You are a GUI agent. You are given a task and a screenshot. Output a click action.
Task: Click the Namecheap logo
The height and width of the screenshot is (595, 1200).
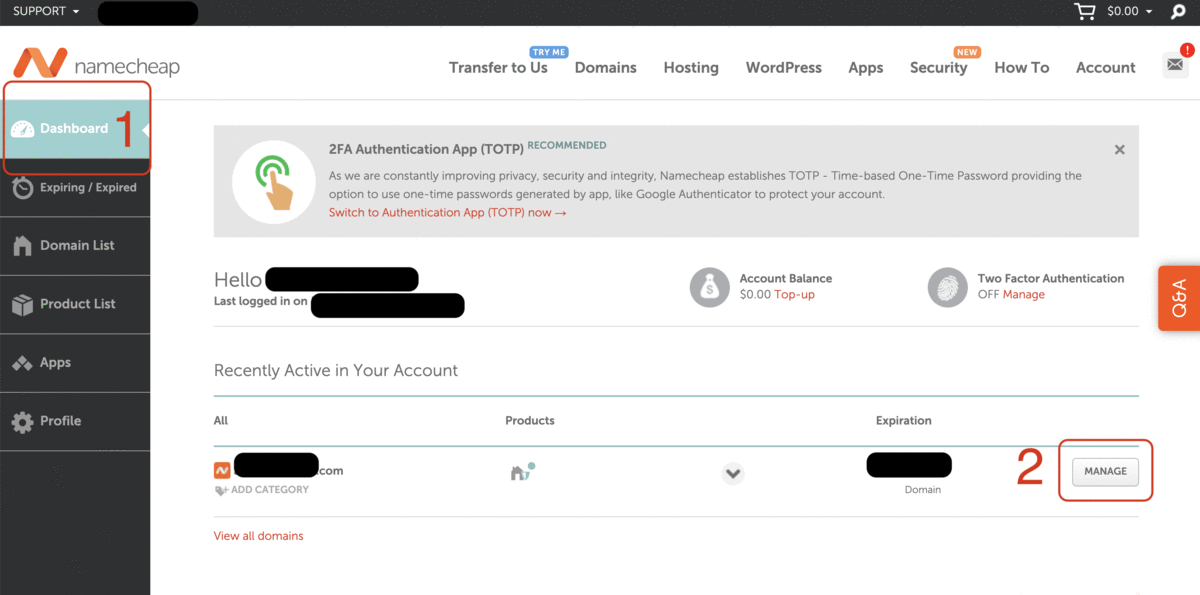97,64
